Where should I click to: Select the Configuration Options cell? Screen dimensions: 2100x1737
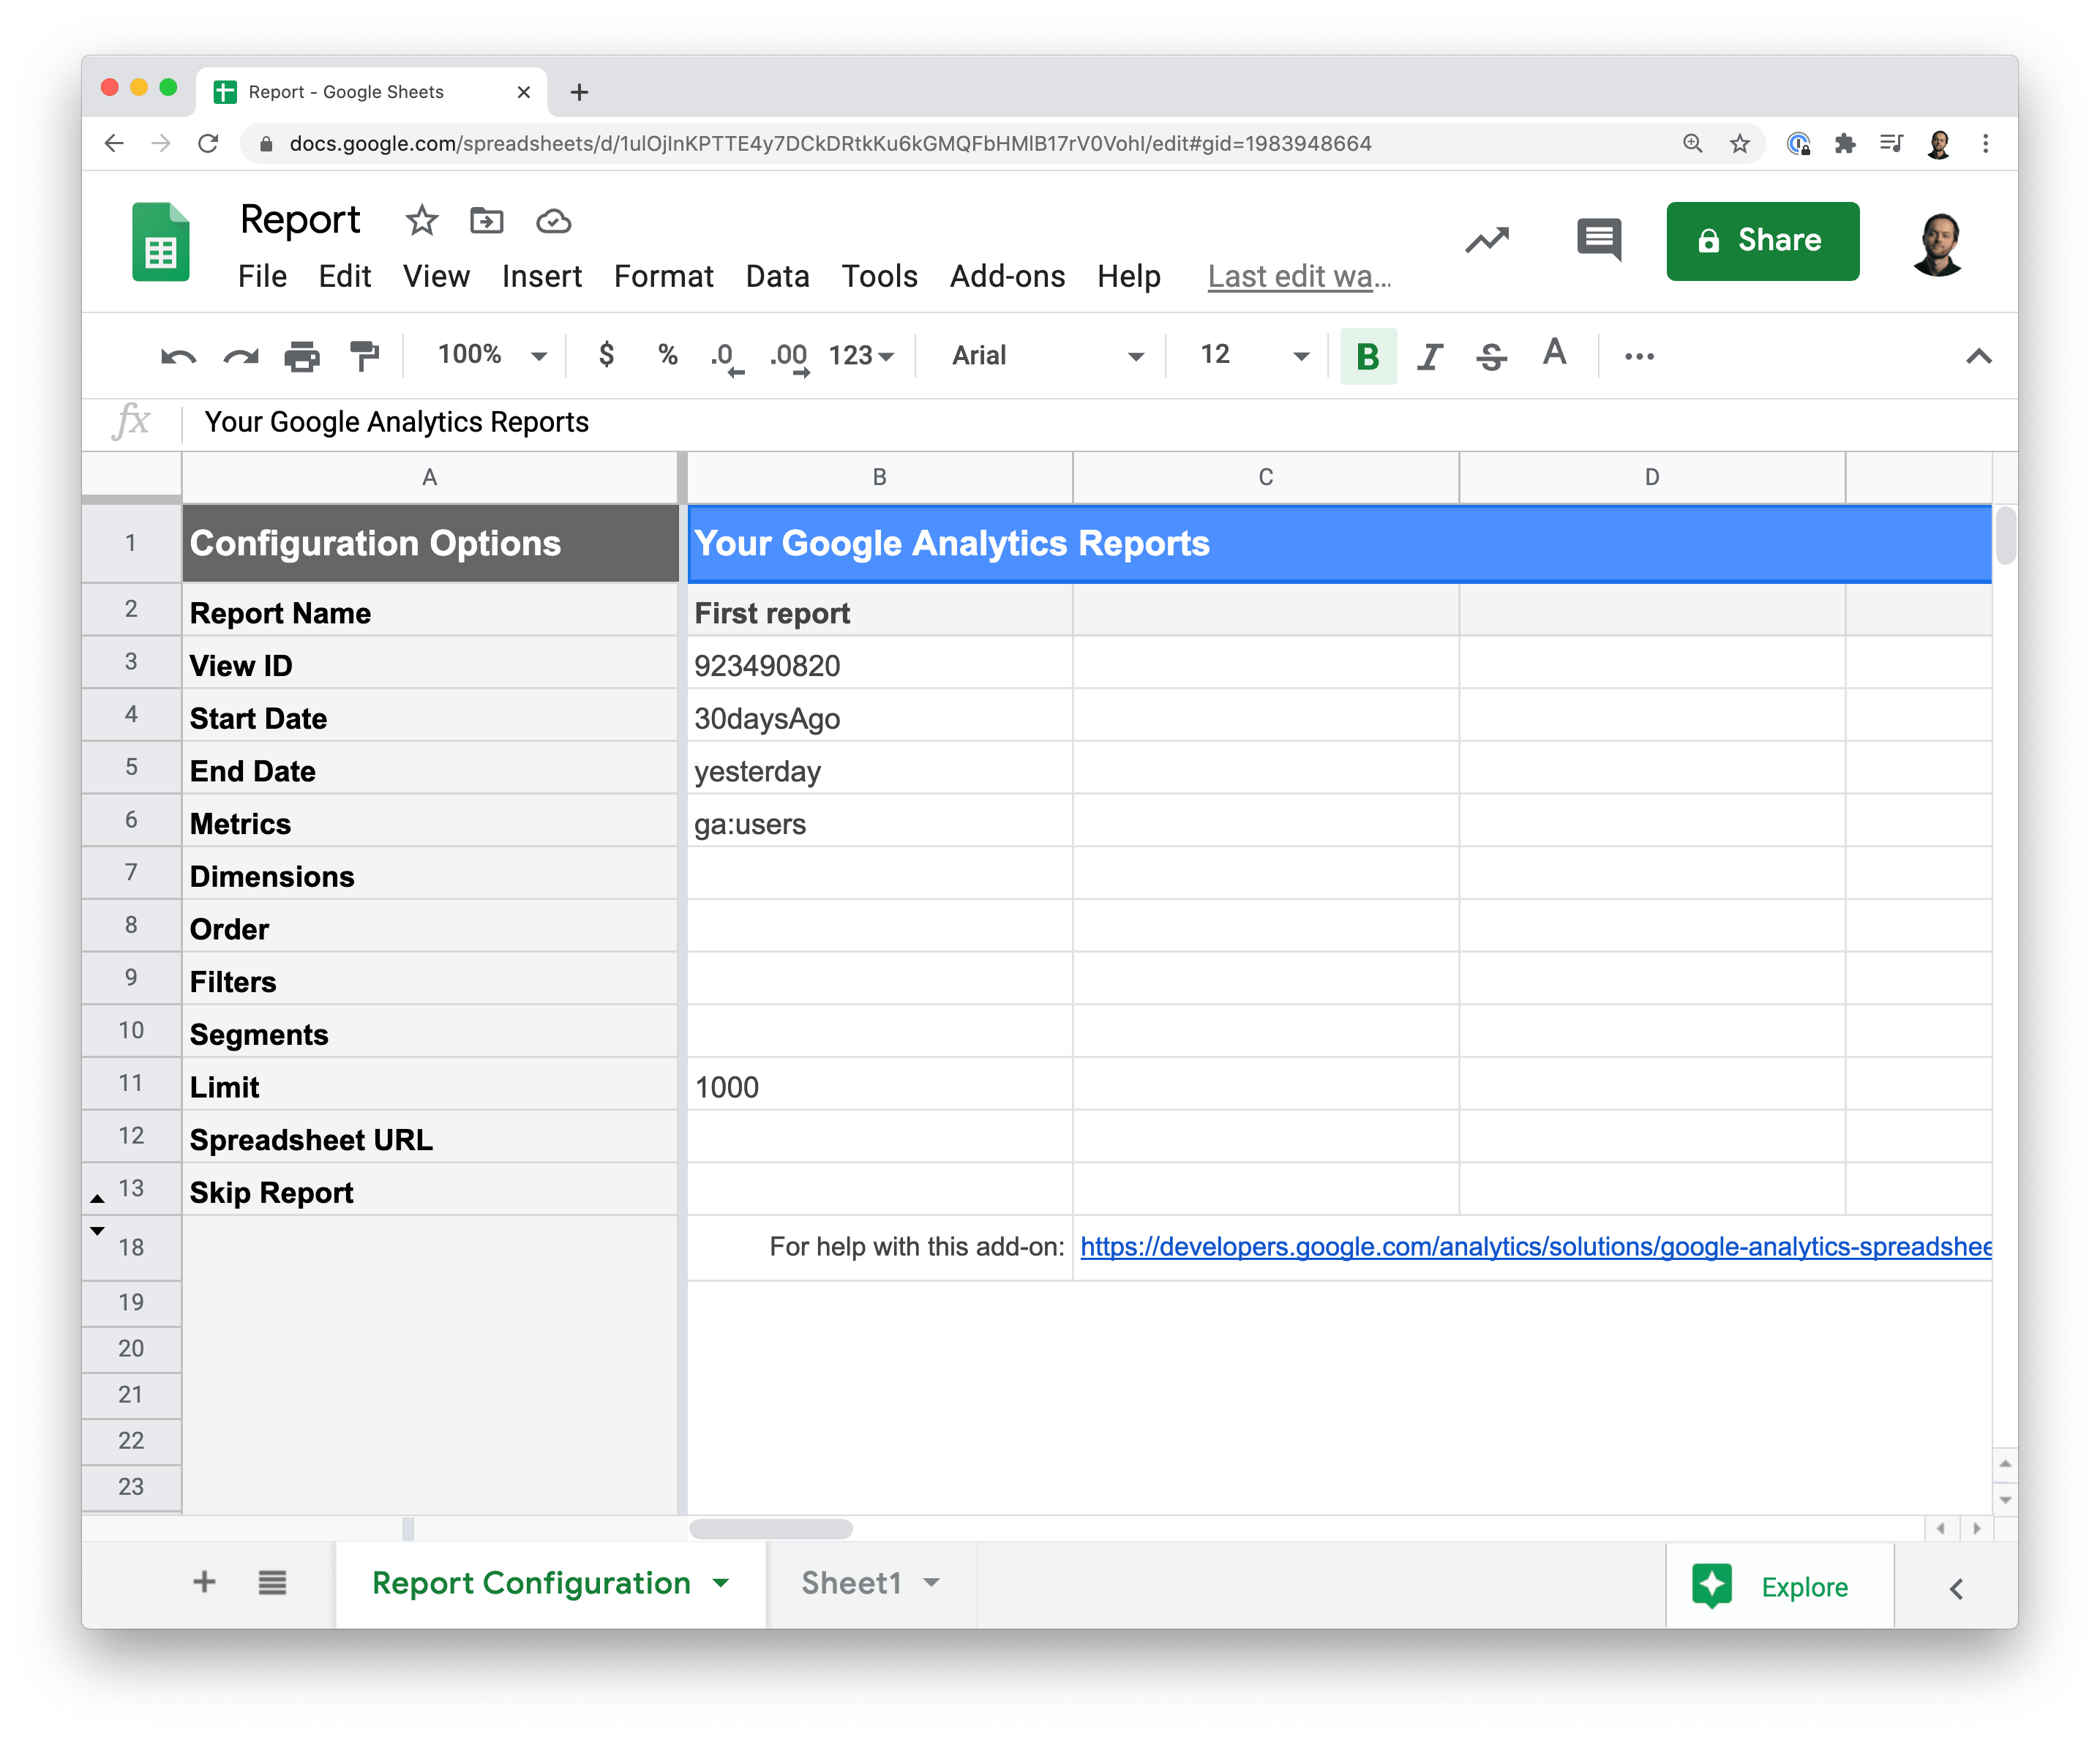[430, 543]
